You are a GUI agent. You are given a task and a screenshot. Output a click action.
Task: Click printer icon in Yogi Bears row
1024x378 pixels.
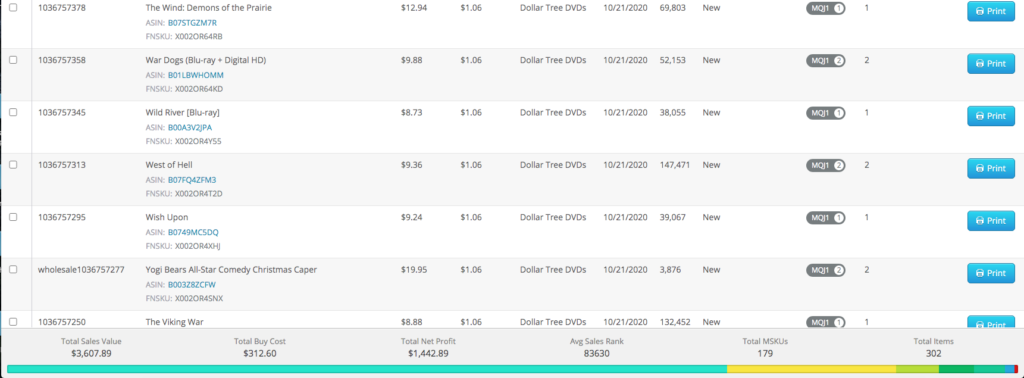(x=980, y=273)
